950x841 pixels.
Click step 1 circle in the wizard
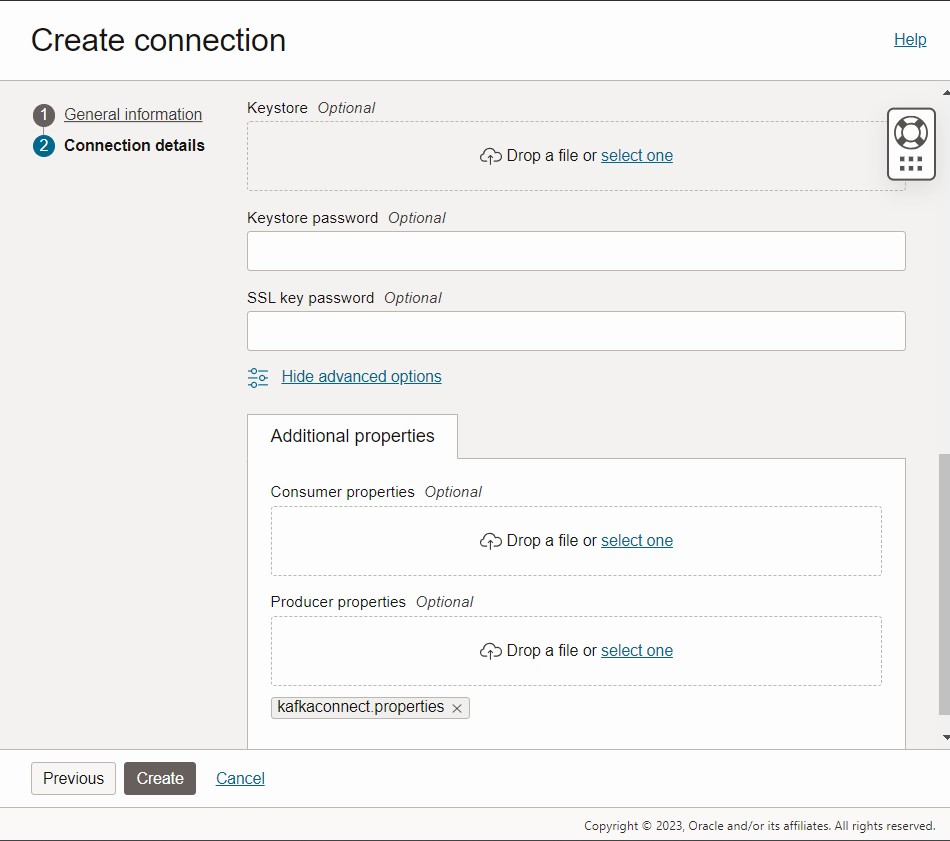pyautogui.click(x=43, y=115)
